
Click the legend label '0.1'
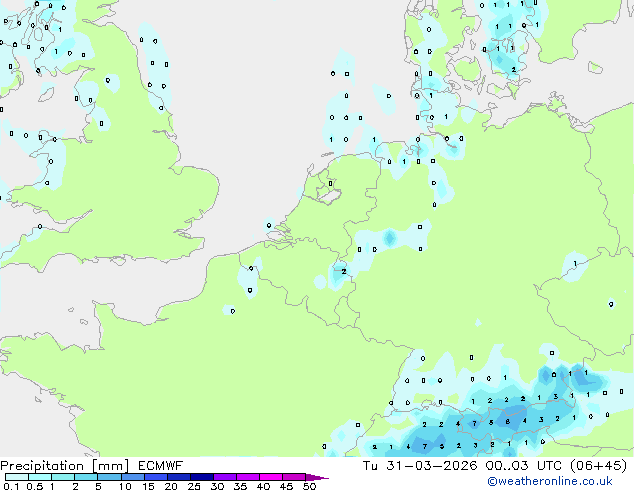click(12, 486)
